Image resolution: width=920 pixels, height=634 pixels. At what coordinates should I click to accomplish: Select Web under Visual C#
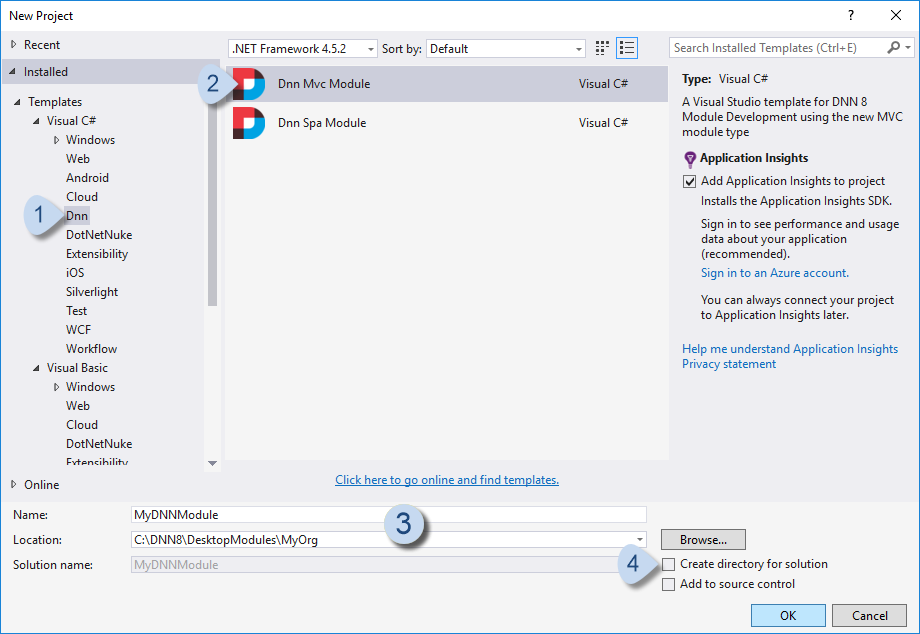77,159
